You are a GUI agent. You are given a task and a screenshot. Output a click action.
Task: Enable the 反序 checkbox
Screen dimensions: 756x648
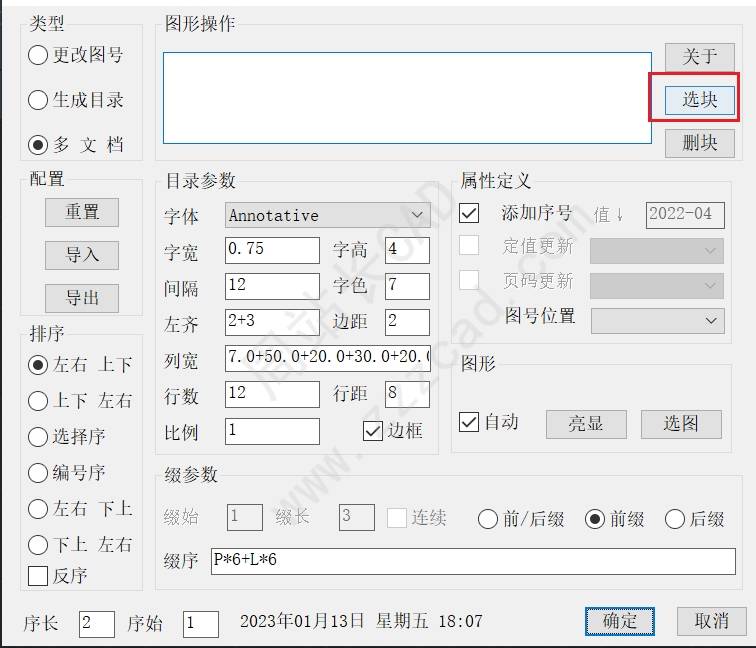click(x=38, y=575)
